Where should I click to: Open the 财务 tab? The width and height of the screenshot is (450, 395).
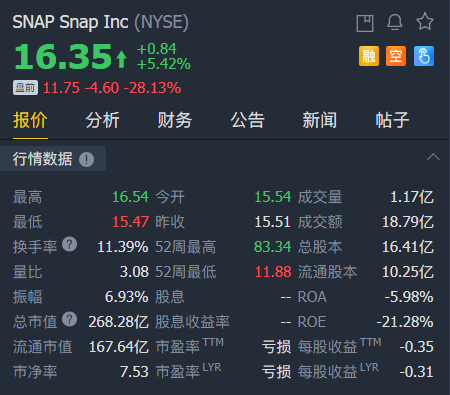point(175,120)
